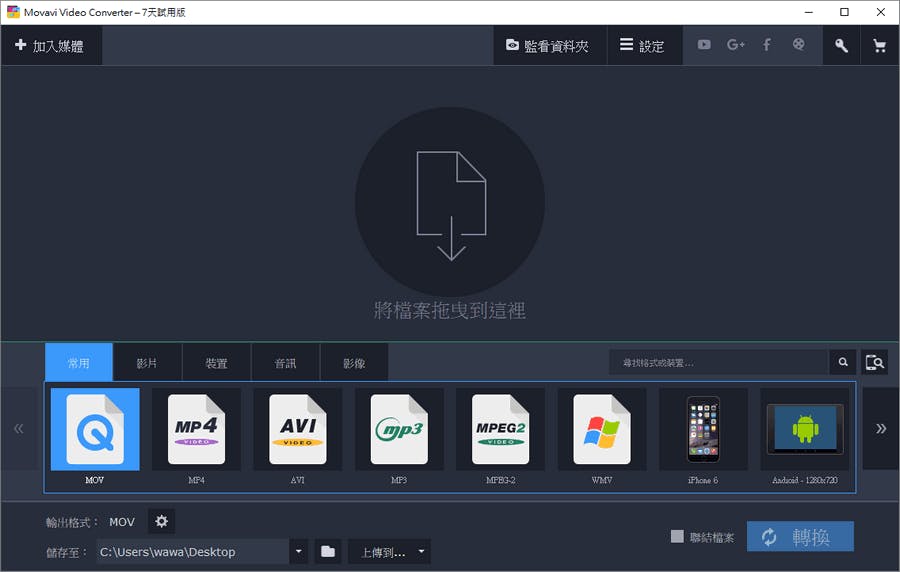The image size is (900, 572).
Task: Switch to the 裝置 tab
Action: (216, 362)
